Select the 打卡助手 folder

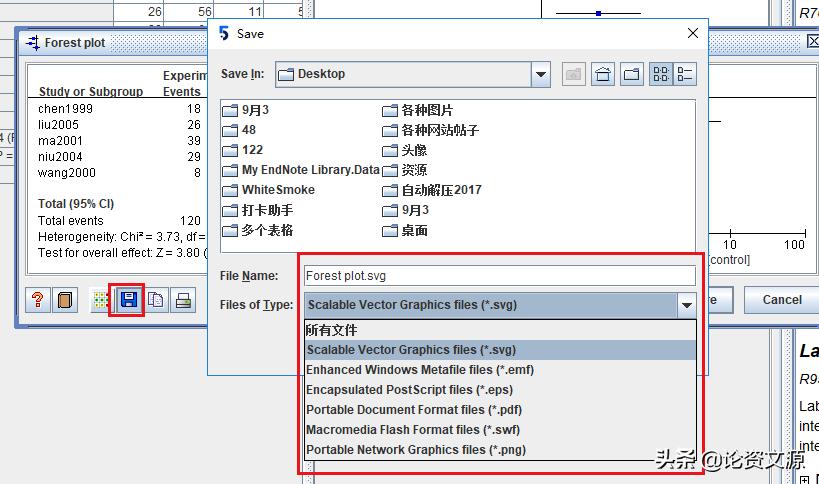tap(258, 210)
